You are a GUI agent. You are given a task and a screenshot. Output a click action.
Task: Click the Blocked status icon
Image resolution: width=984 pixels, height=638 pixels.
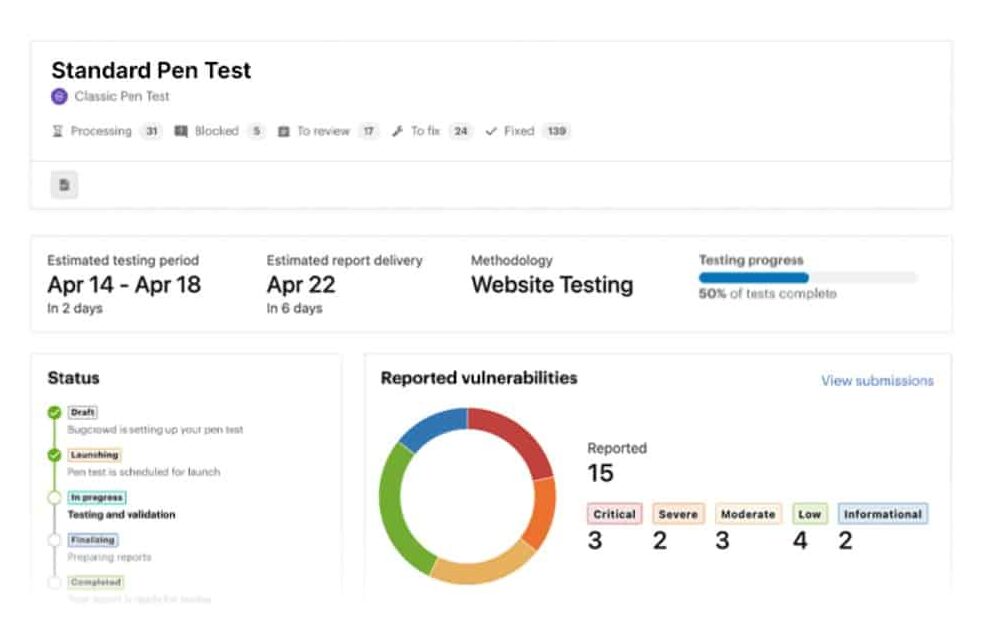pos(181,131)
